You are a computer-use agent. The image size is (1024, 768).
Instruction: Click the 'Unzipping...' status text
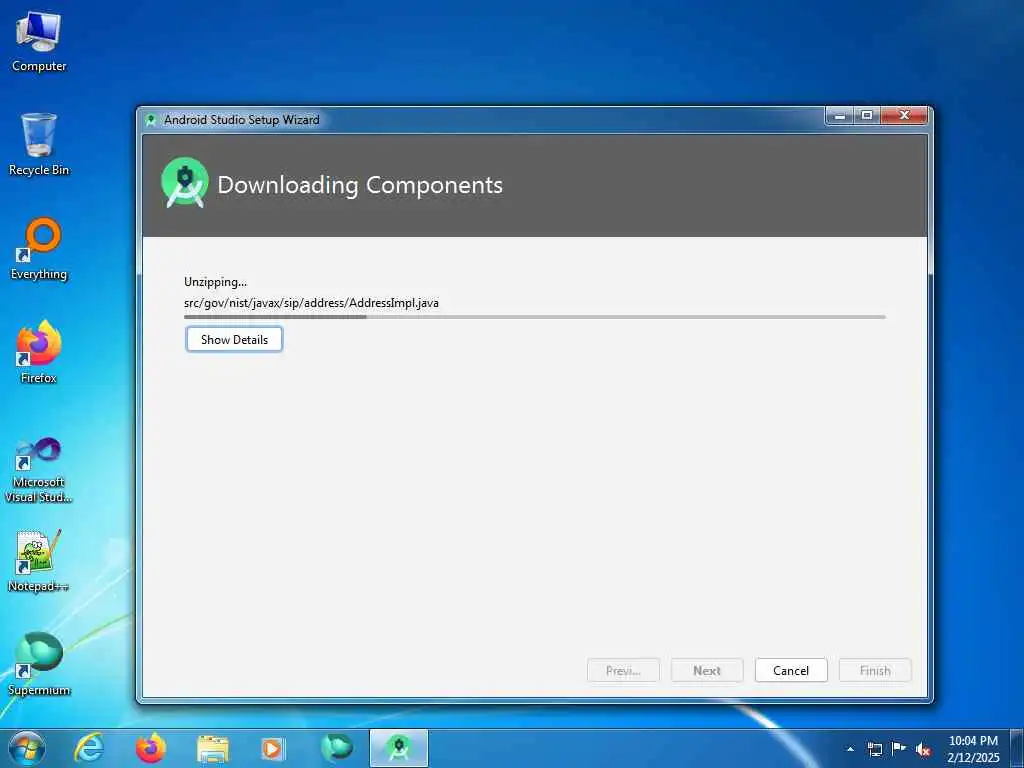(x=216, y=282)
